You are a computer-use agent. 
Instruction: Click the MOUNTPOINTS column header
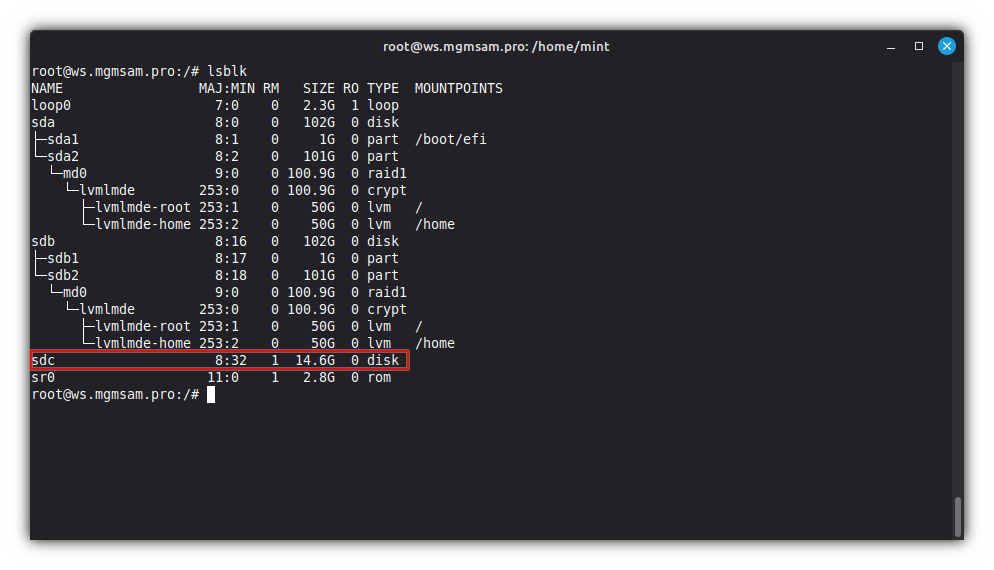pos(458,88)
